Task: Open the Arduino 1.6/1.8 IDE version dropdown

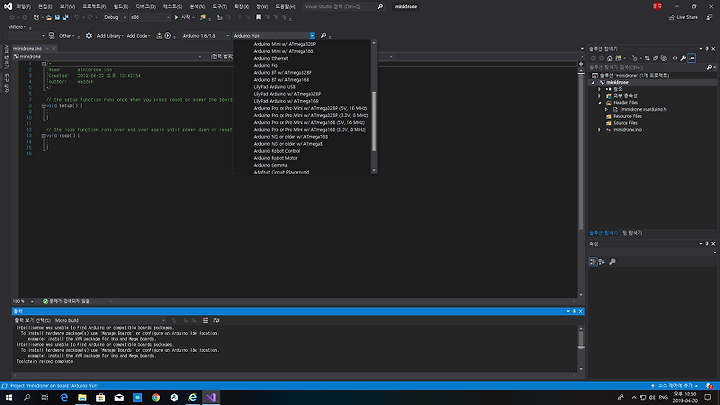Action: coord(205,36)
